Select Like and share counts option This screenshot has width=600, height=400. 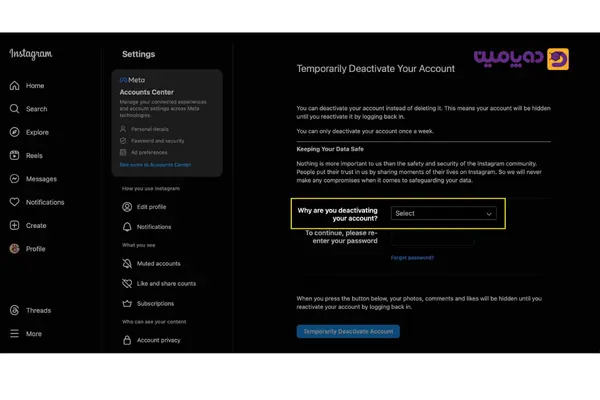click(166, 284)
